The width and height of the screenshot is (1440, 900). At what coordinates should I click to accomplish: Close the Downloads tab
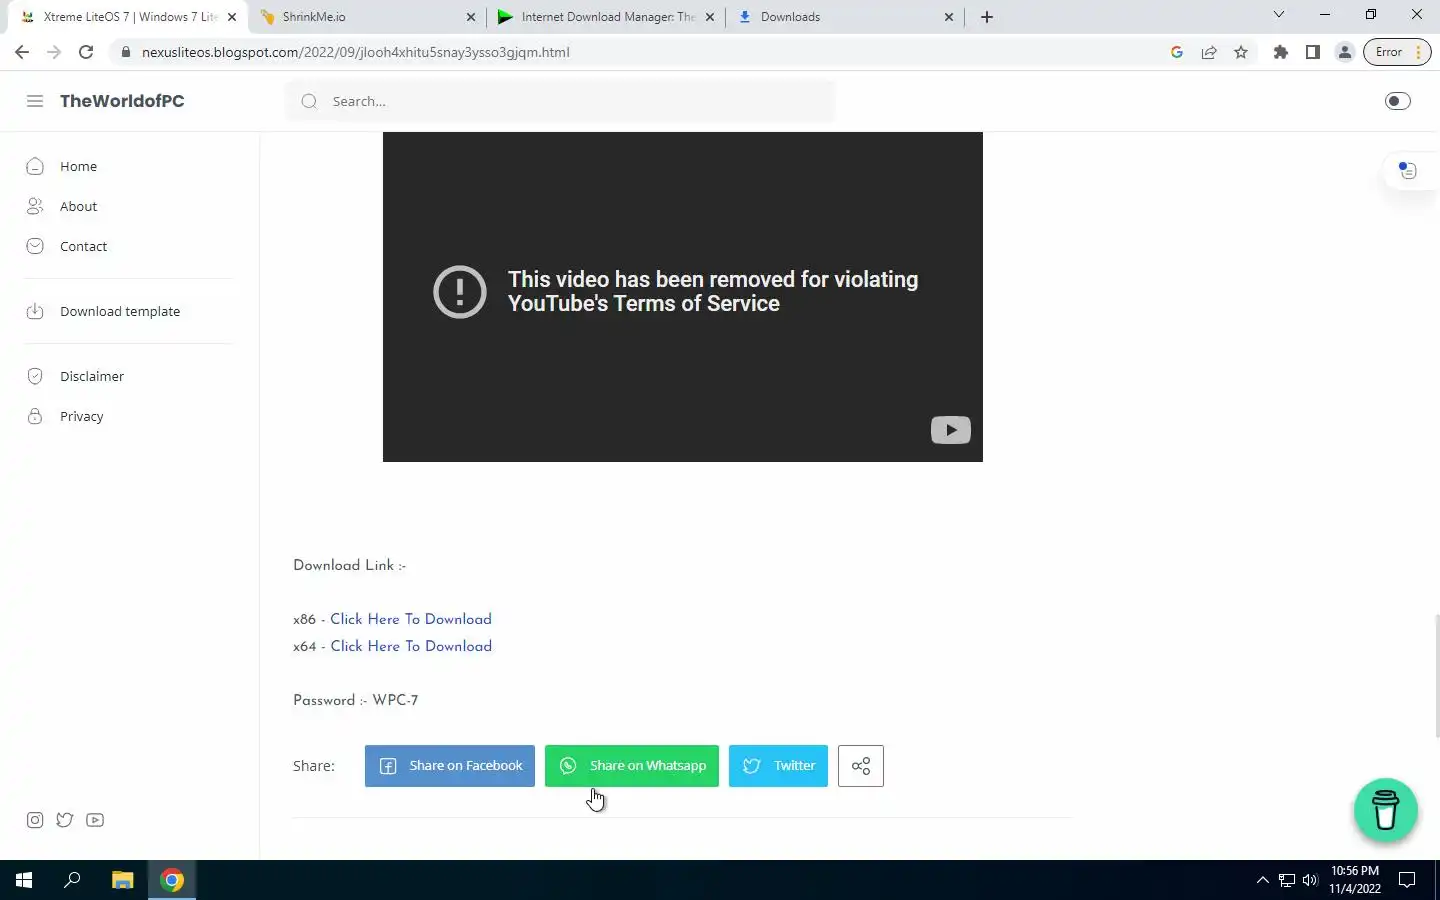coord(949,17)
